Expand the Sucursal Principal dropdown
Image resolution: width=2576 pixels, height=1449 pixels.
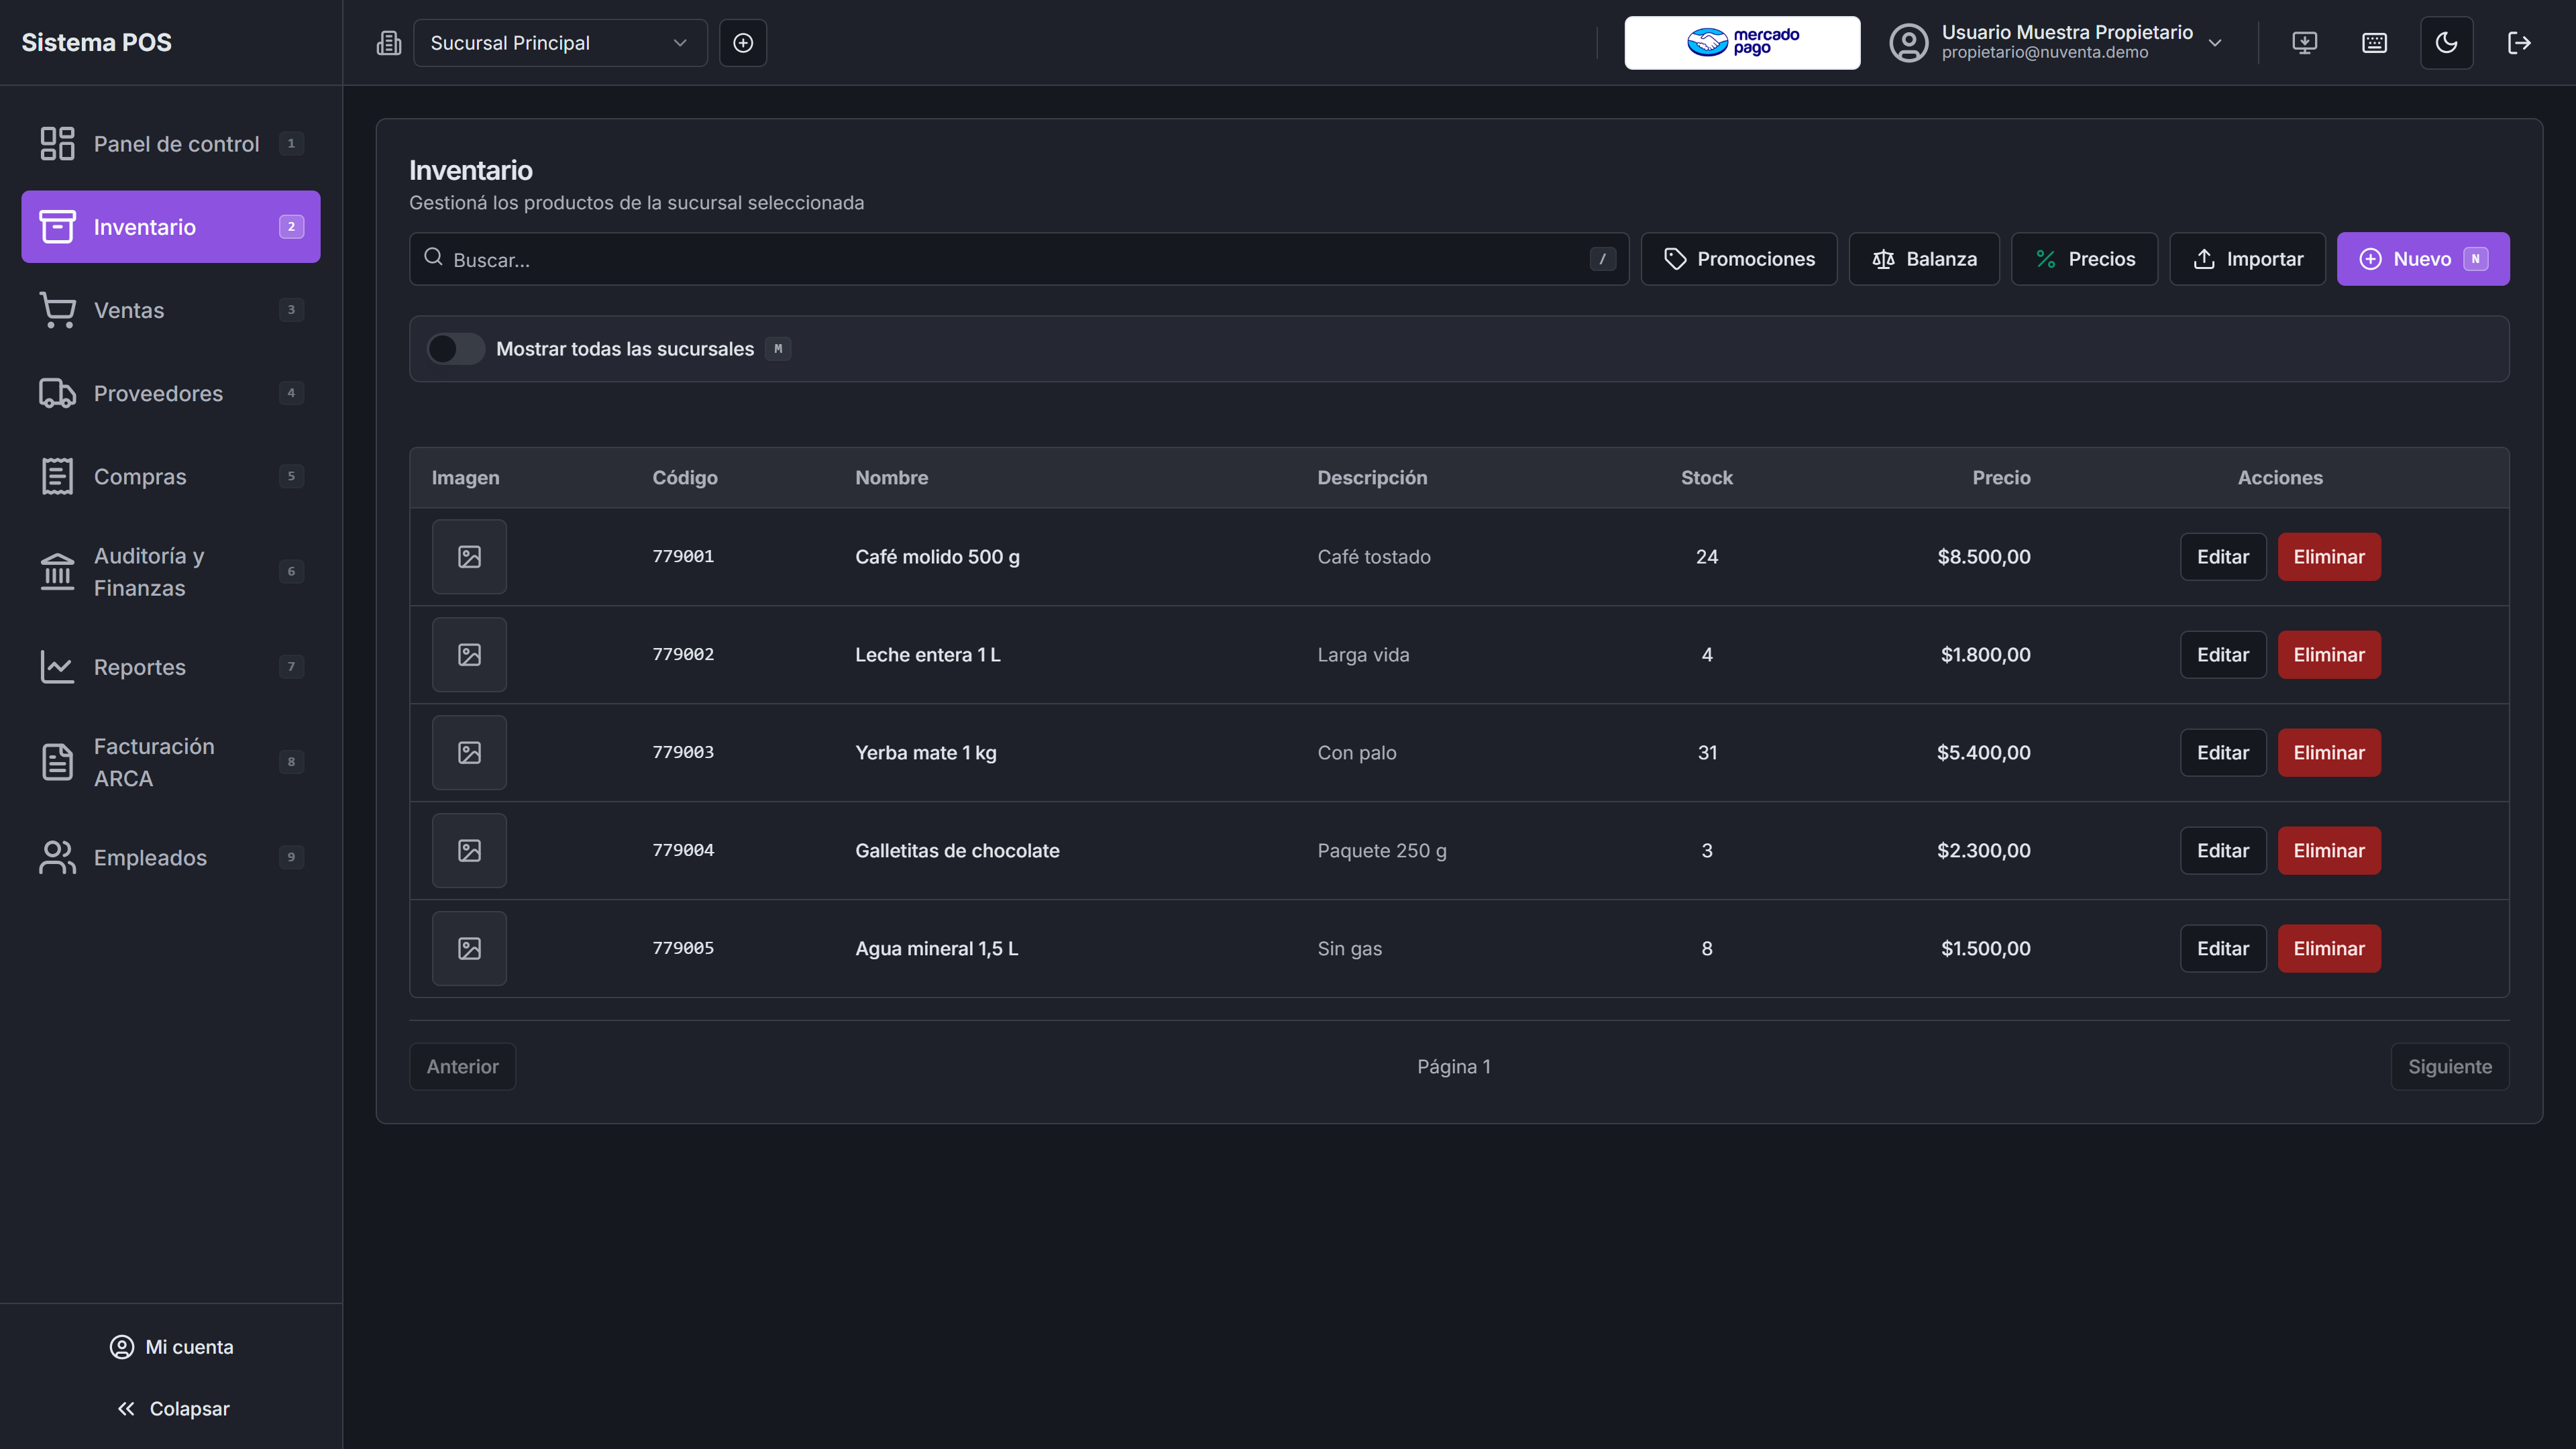click(560, 43)
